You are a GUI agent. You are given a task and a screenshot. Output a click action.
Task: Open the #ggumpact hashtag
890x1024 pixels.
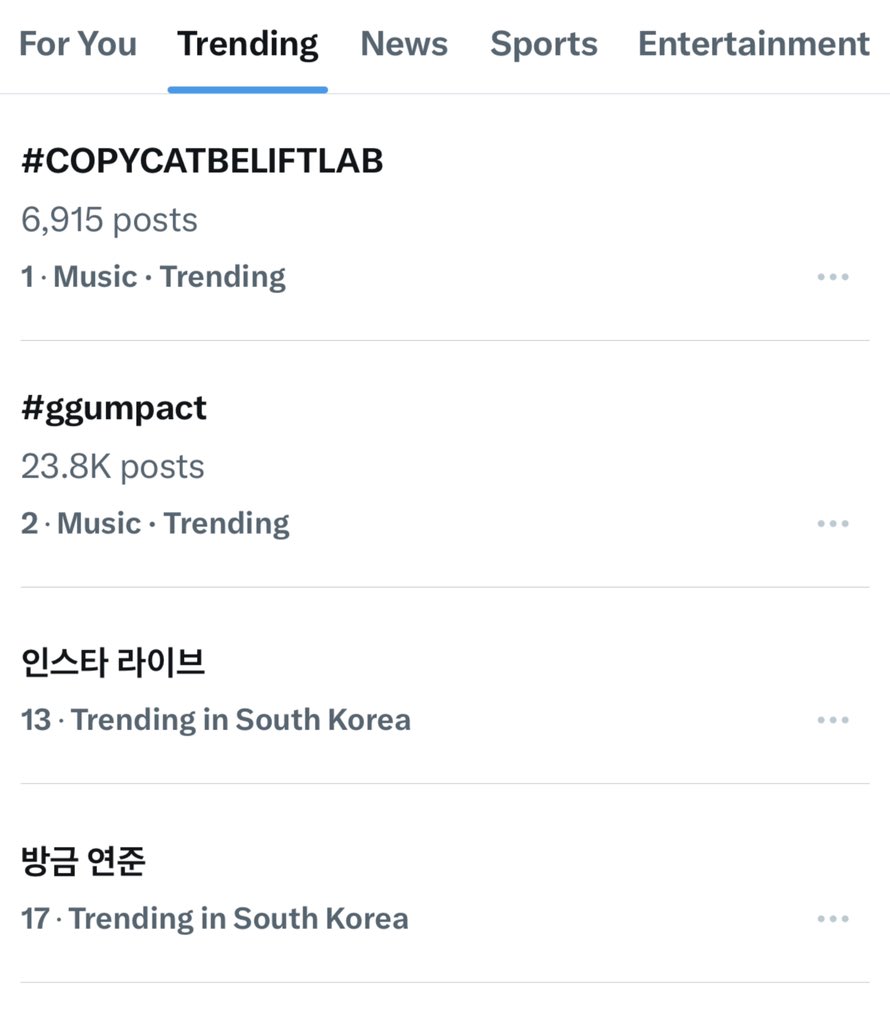114,408
